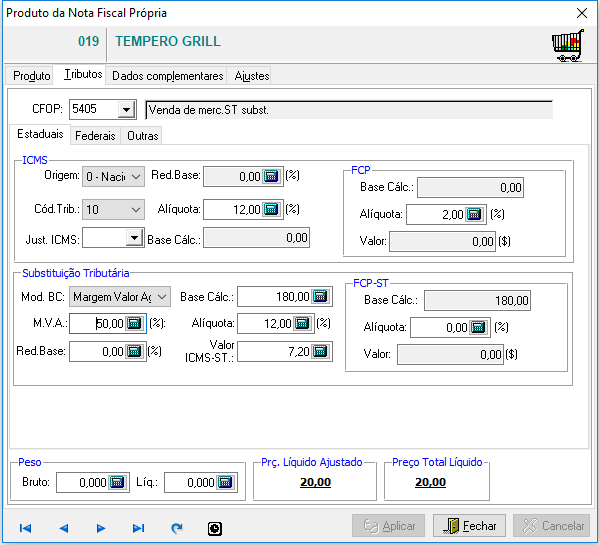Viewport: 600px width, 545px height.
Task: Open calculator for ST Alíquota field
Action: click(302, 323)
